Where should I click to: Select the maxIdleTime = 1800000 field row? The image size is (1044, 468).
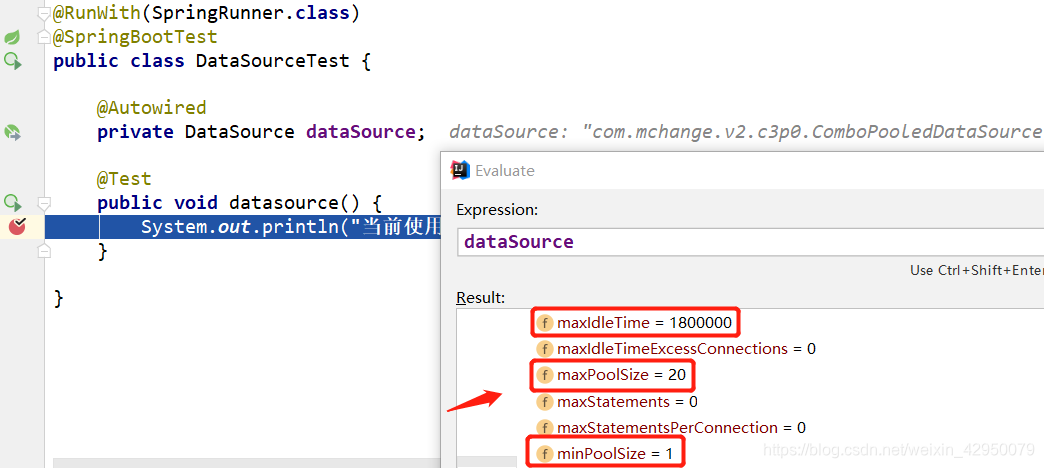(635, 324)
